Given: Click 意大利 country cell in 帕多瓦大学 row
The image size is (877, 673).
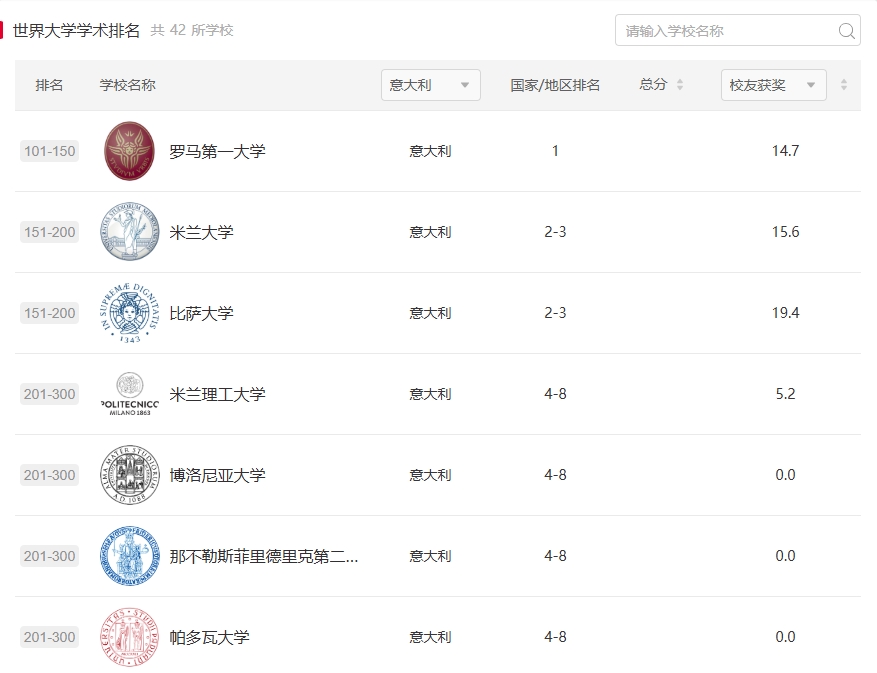Looking at the screenshot, I should click(430, 637).
